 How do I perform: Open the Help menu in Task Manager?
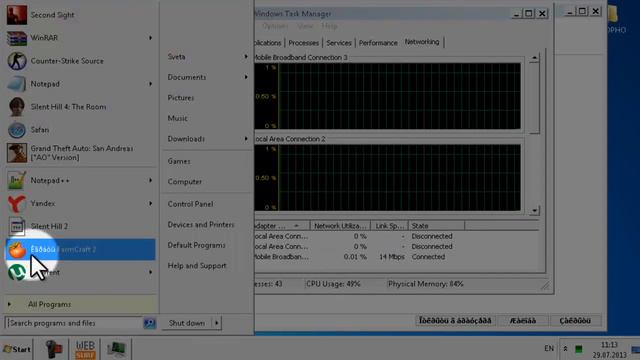329,26
